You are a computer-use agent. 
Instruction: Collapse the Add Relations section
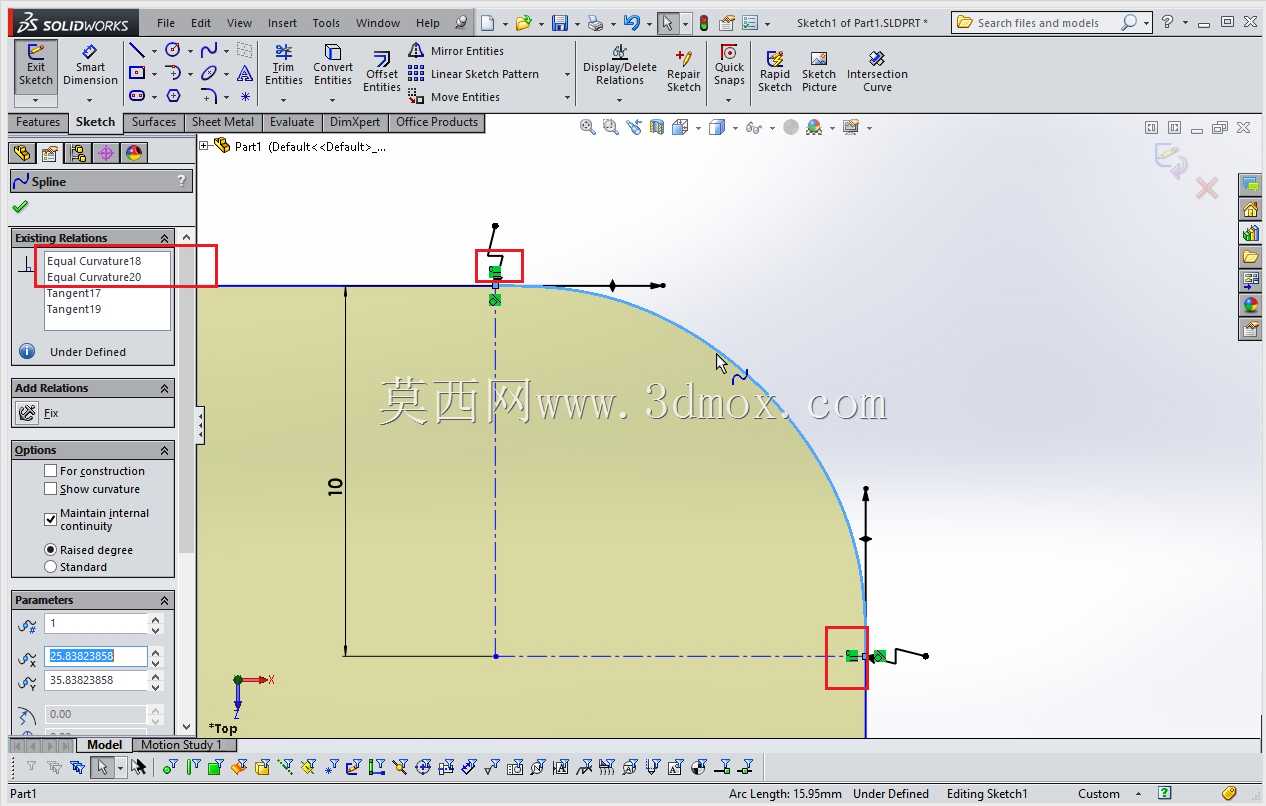[165, 388]
